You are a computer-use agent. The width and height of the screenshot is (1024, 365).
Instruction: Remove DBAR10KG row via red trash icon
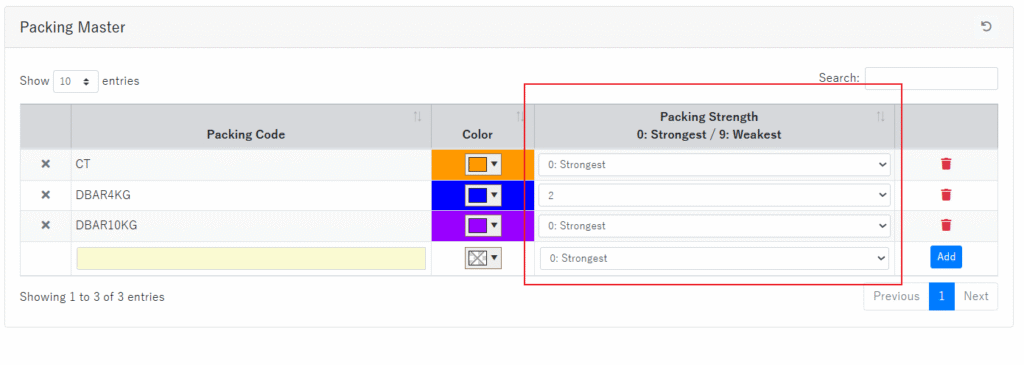[x=946, y=225]
